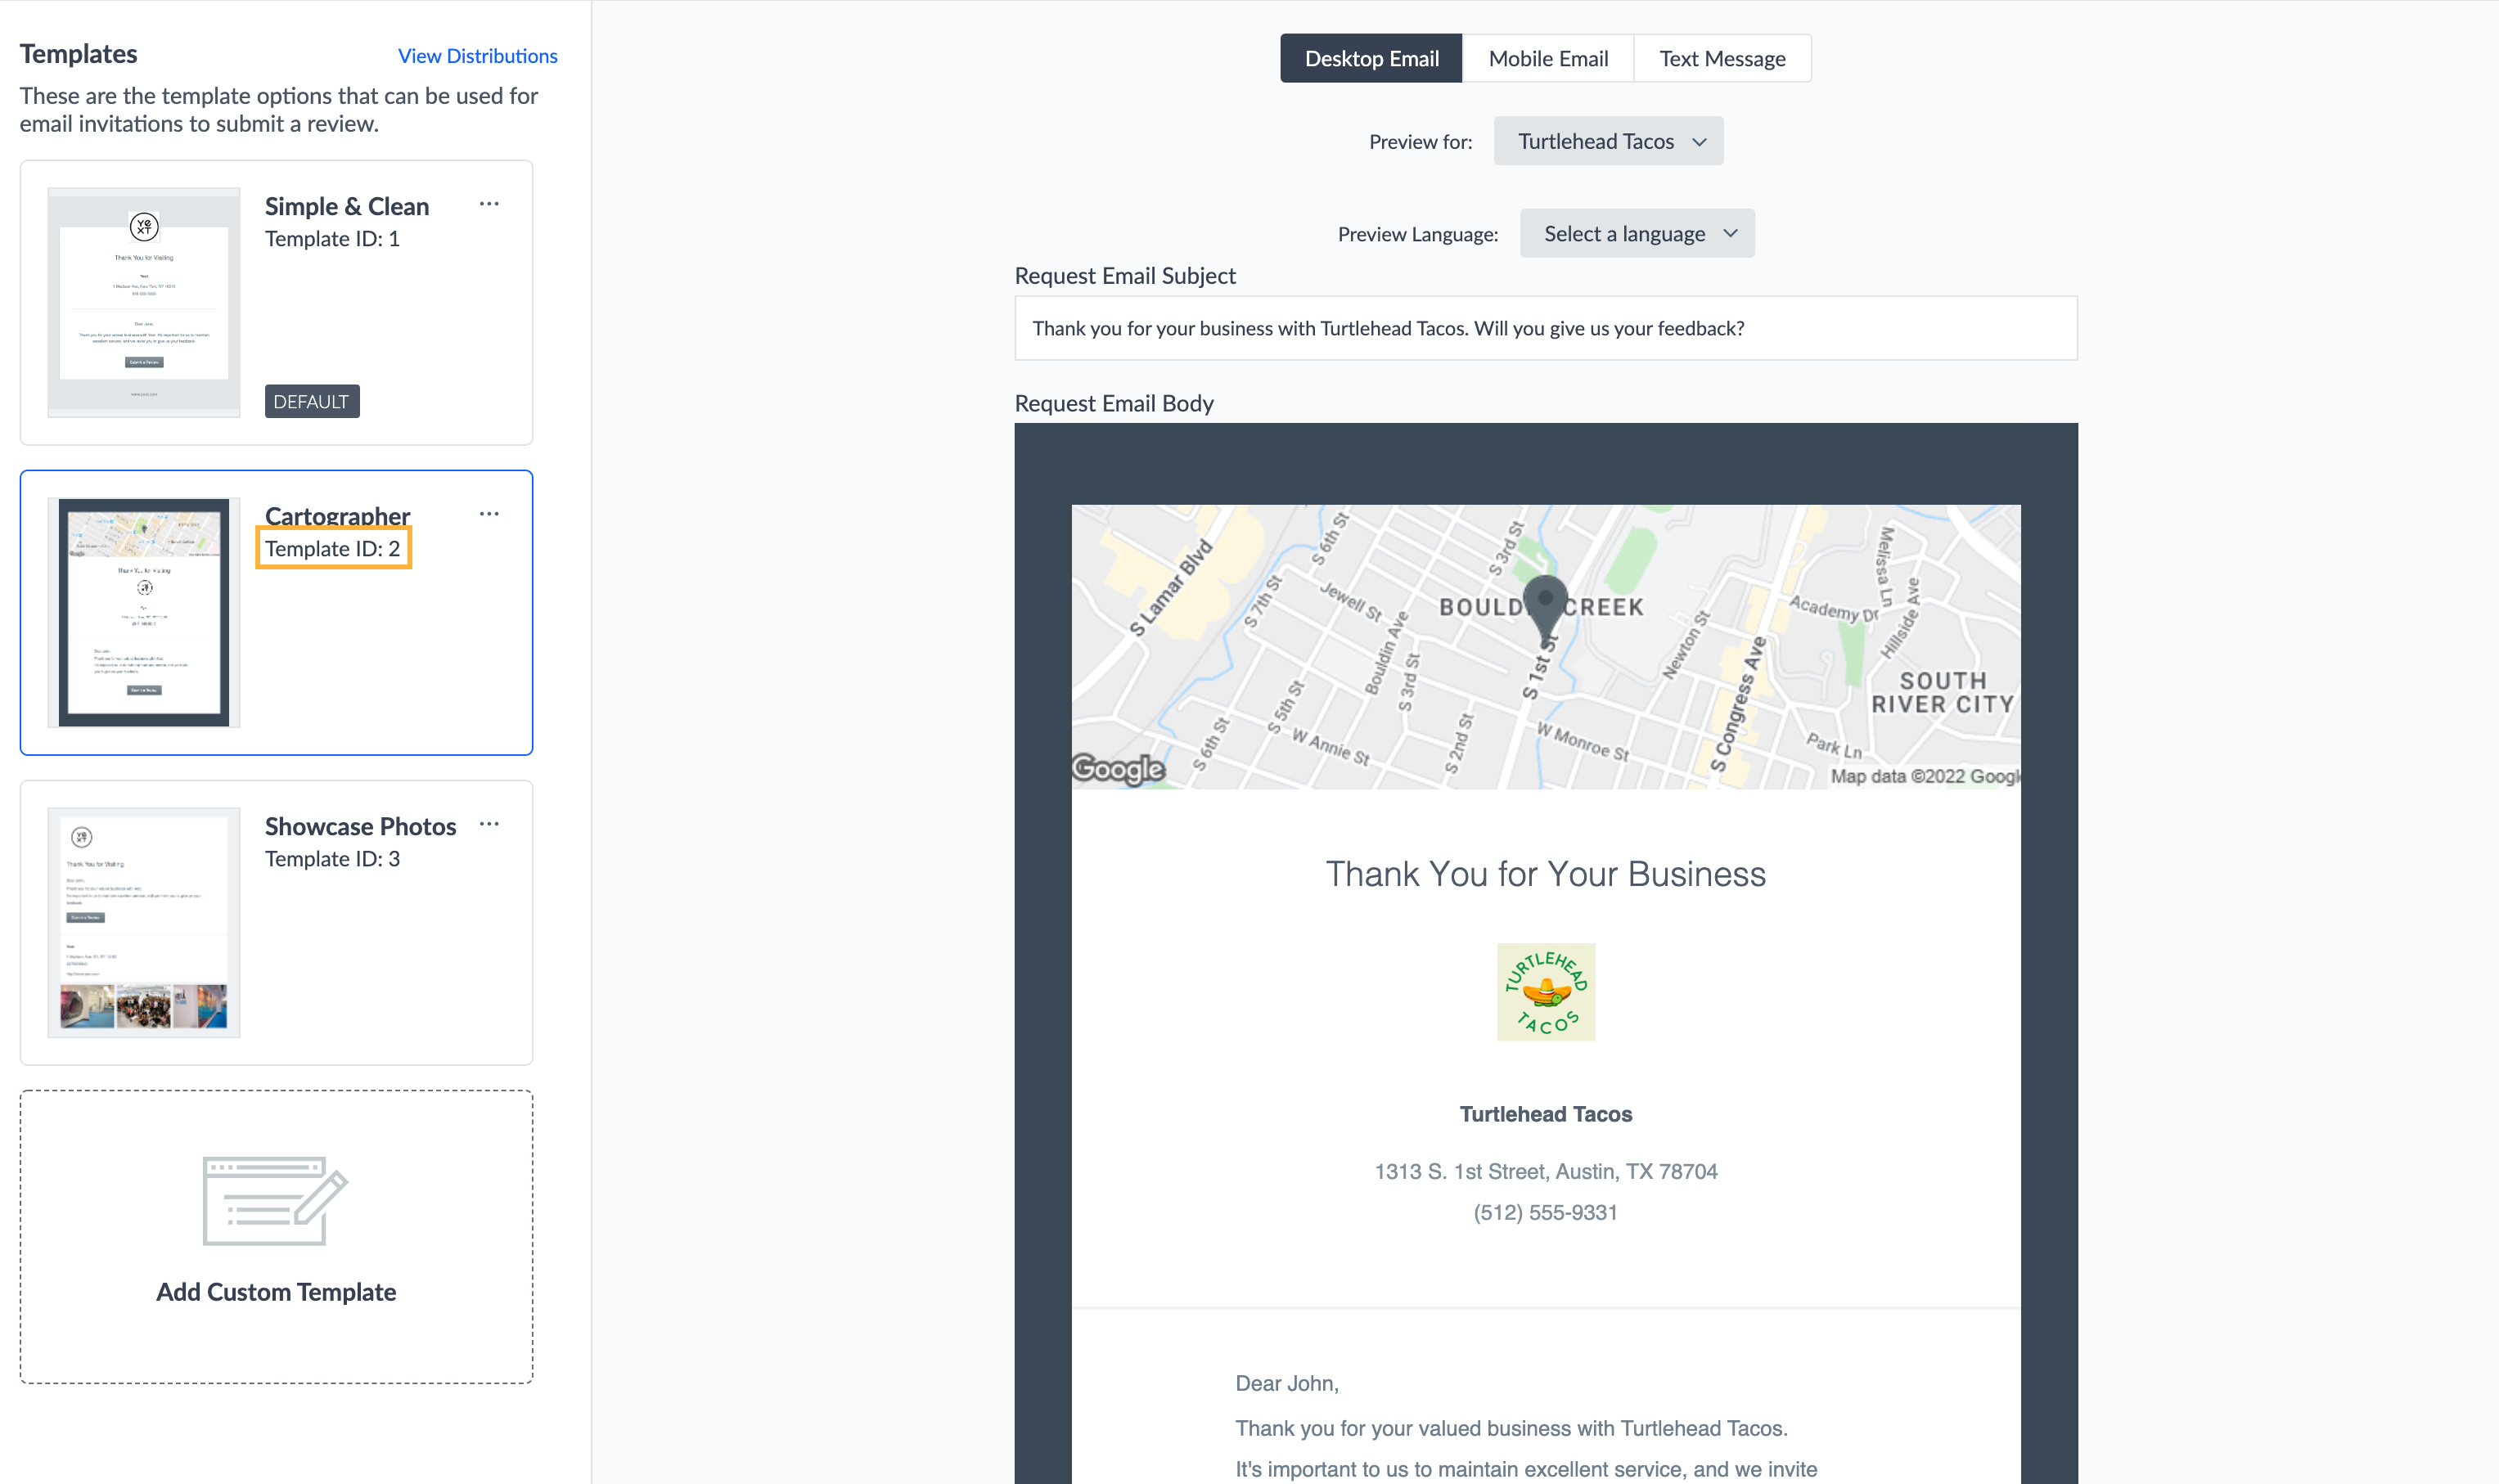Image resolution: width=2499 pixels, height=1484 pixels.
Task: Click the phone number (512) 555-9331
Action: 1546,1212
